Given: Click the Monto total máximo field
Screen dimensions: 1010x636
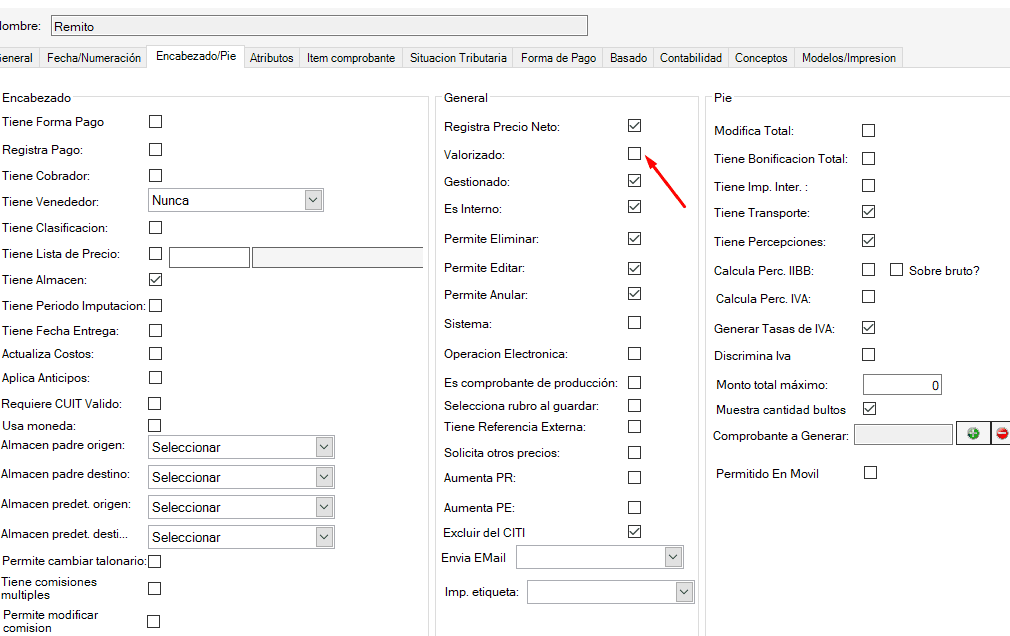Looking at the screenshot, I should 901,385.
